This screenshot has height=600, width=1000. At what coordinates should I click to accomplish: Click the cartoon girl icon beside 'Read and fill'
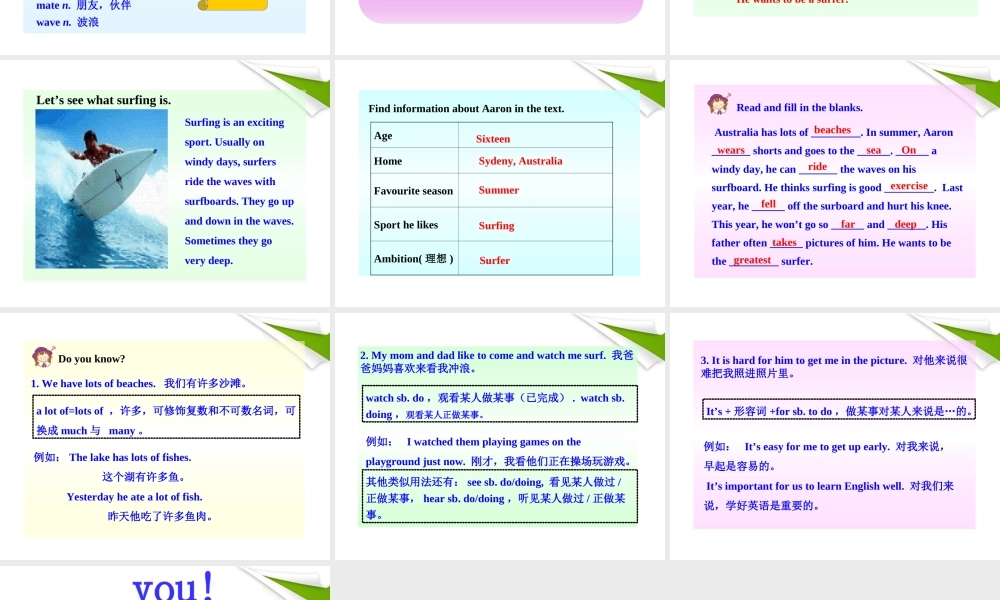pyautogui.click(x=719, y=103)
